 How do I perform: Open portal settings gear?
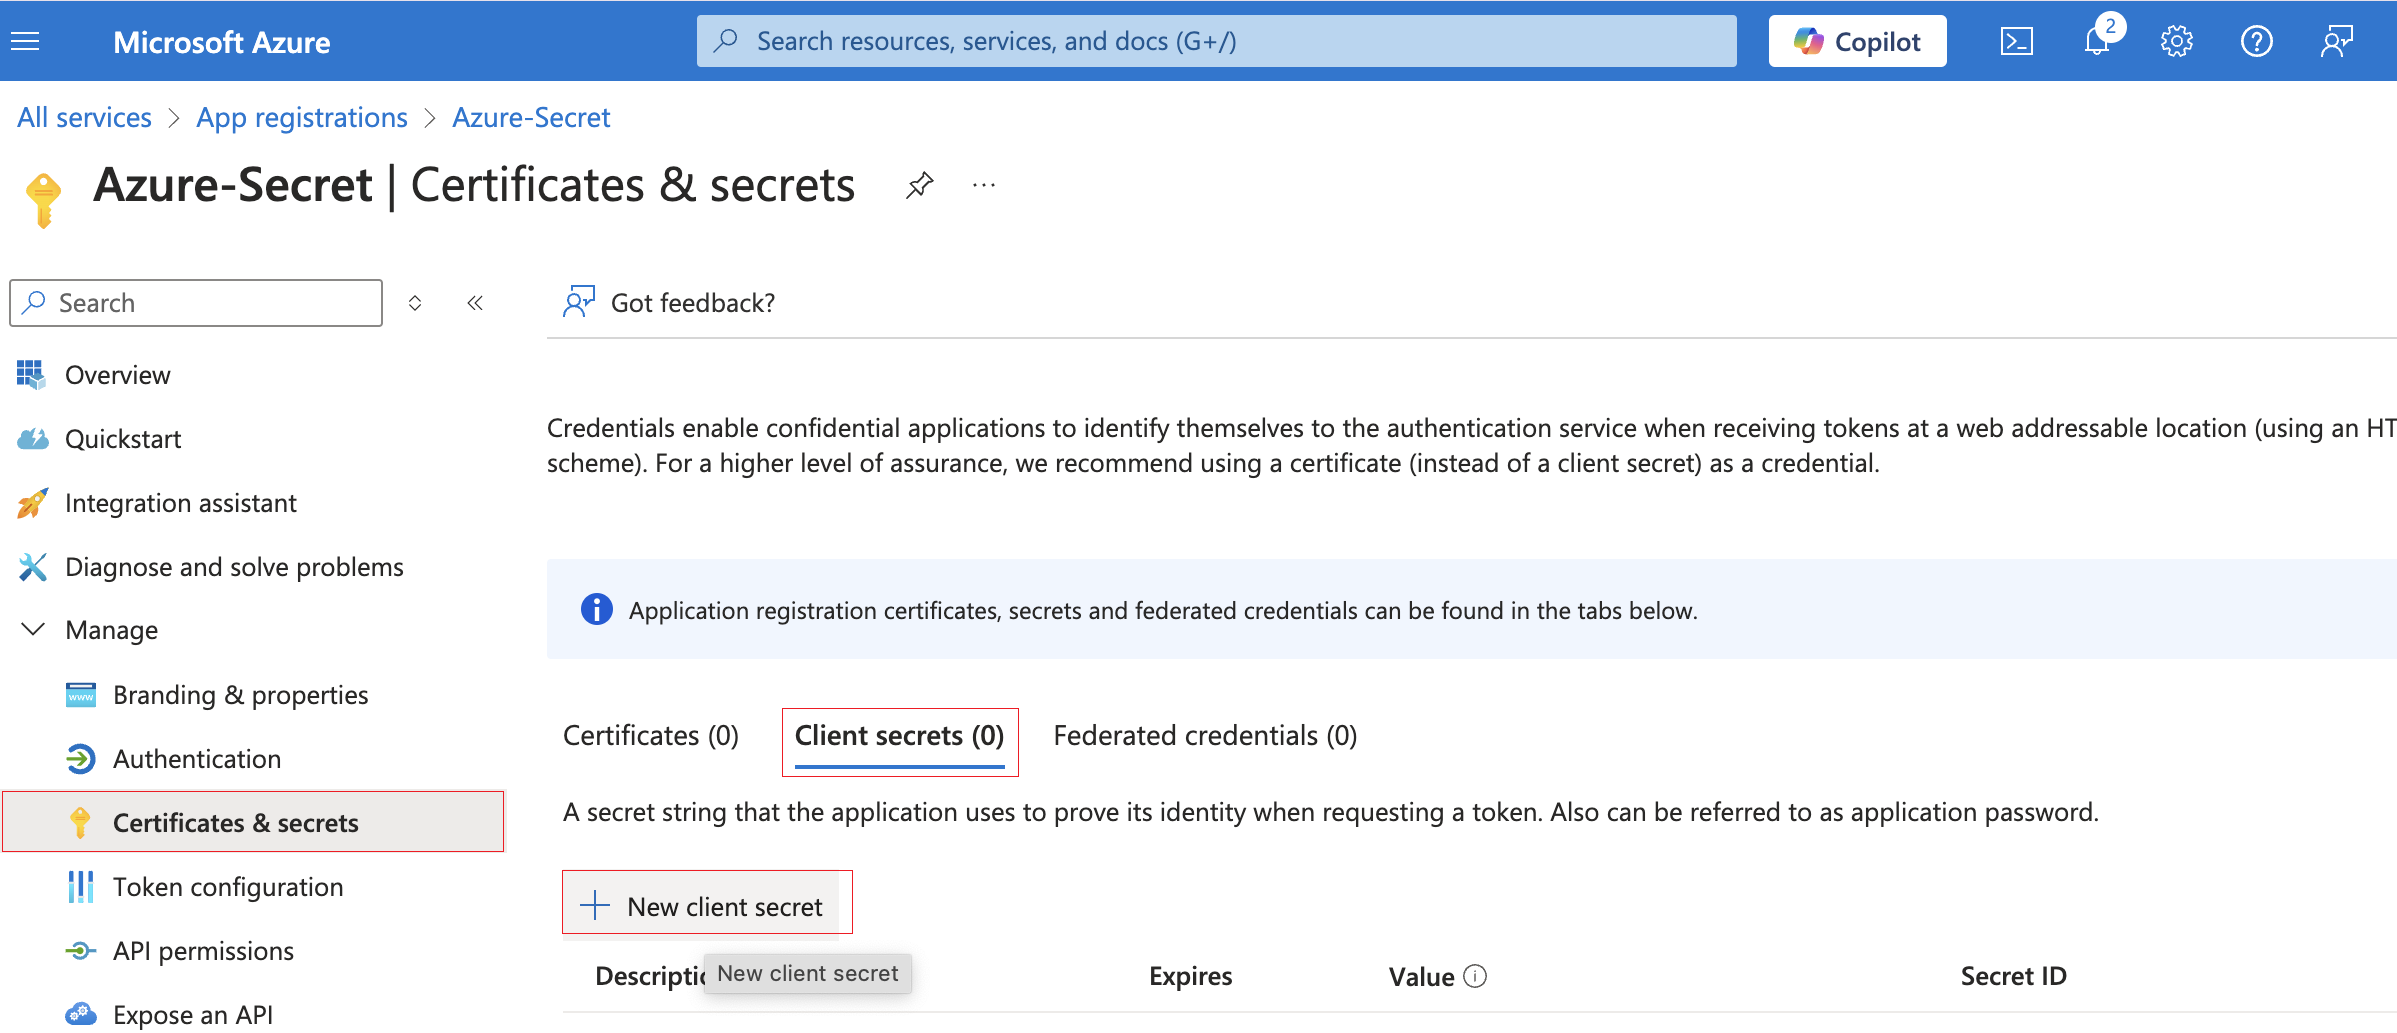click(x=2176, y=41)
